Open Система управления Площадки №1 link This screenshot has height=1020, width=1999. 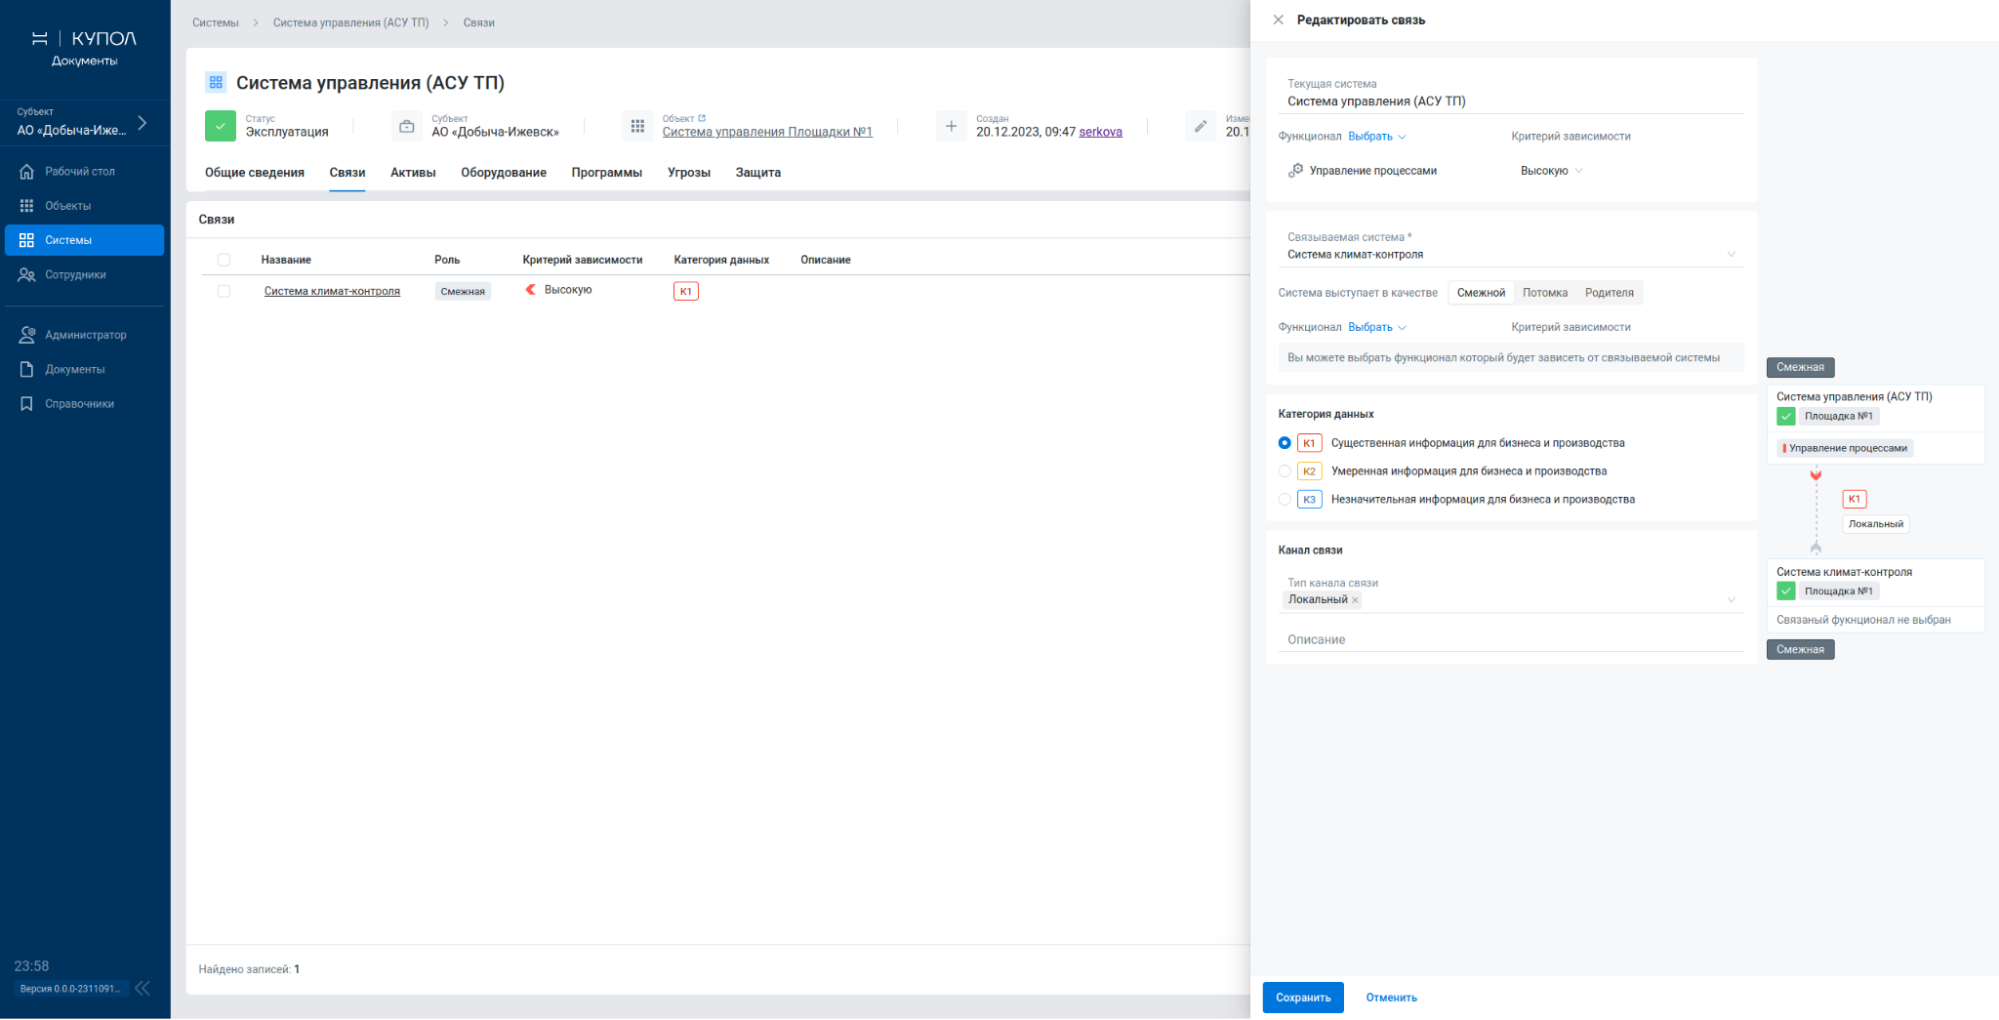tap(767, 132)
